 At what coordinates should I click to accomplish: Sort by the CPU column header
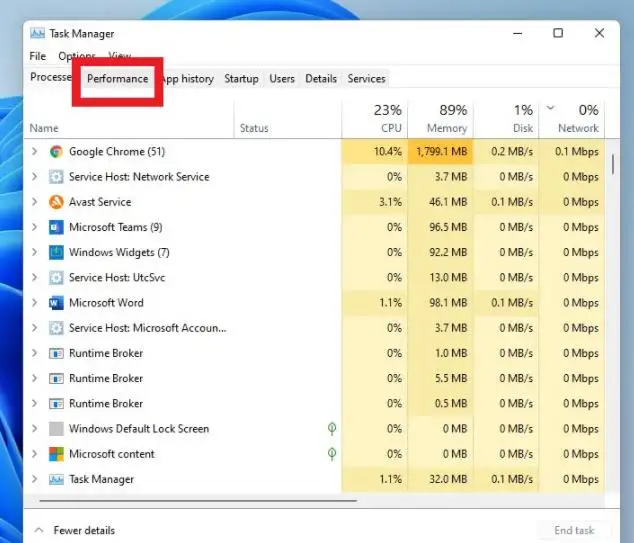tap(375, 119)
